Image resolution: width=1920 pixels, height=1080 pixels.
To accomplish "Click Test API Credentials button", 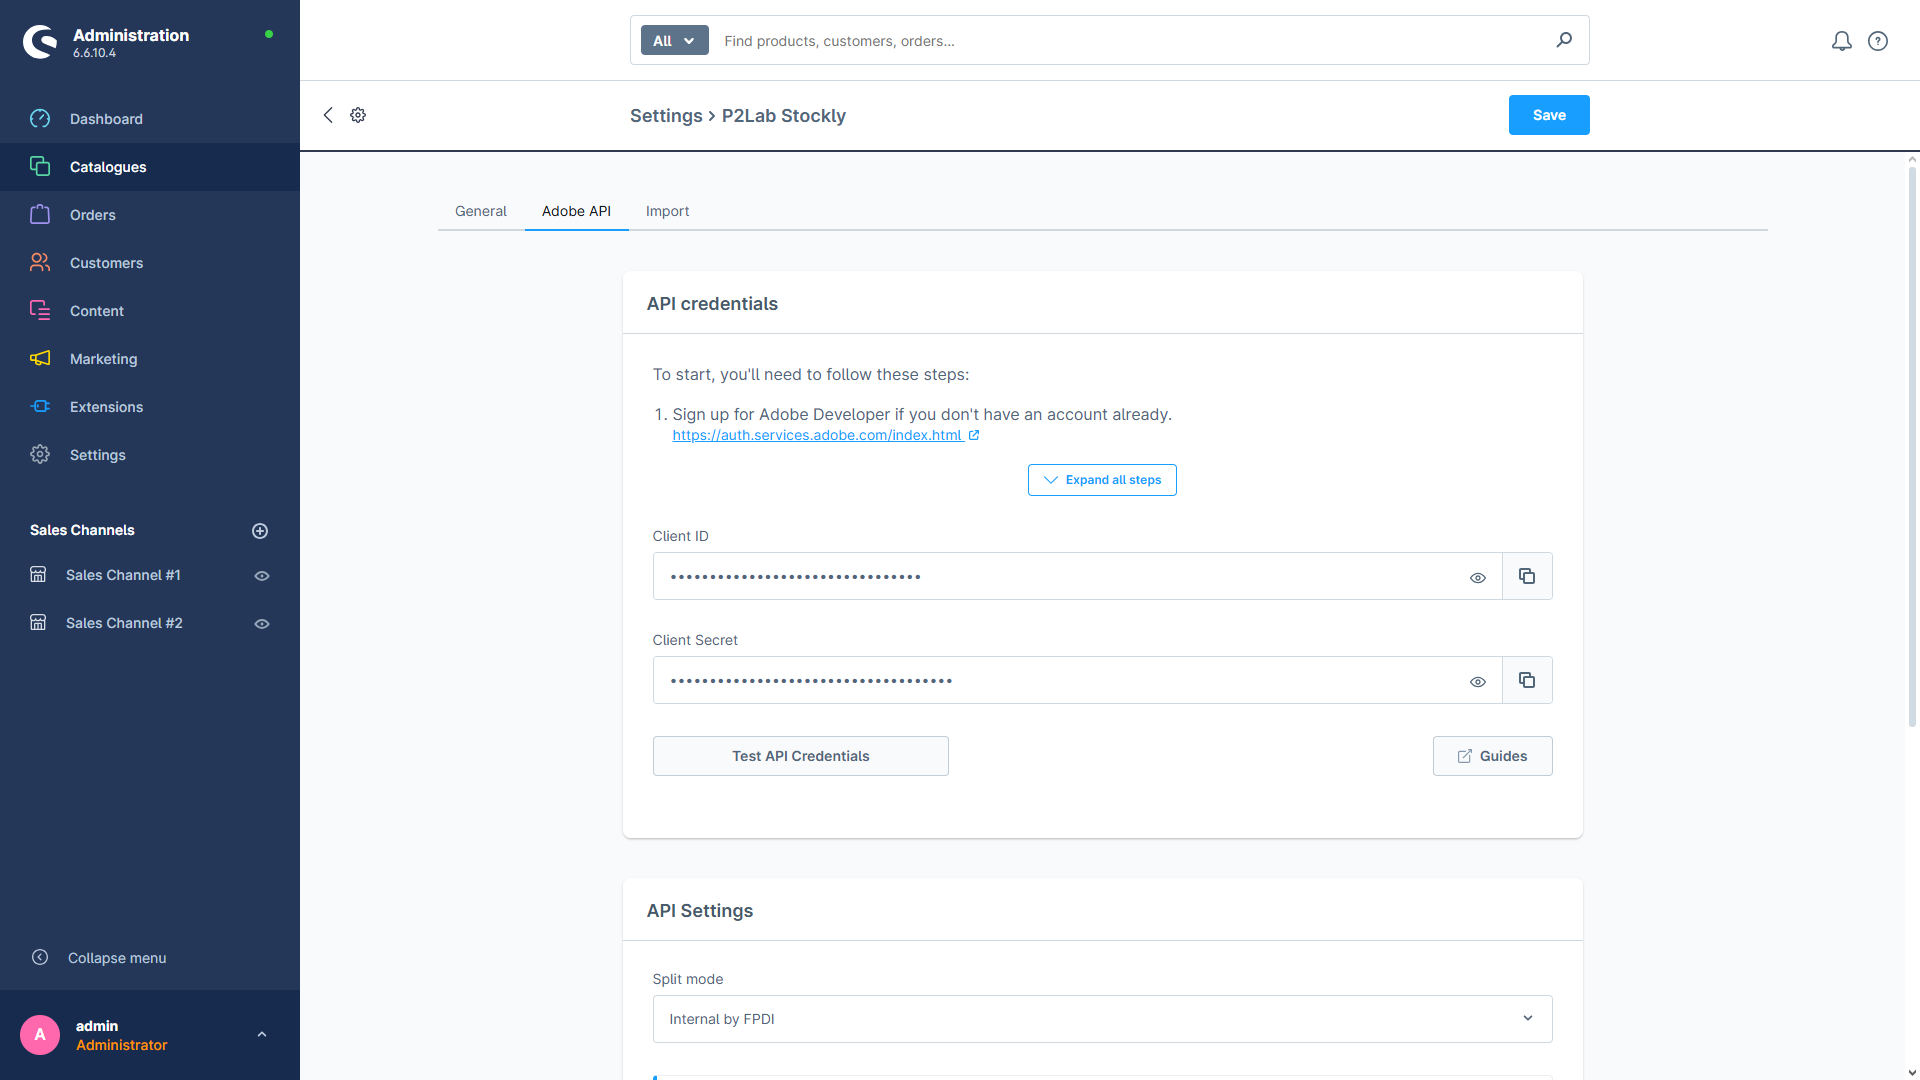I will (x=800, y=756).
